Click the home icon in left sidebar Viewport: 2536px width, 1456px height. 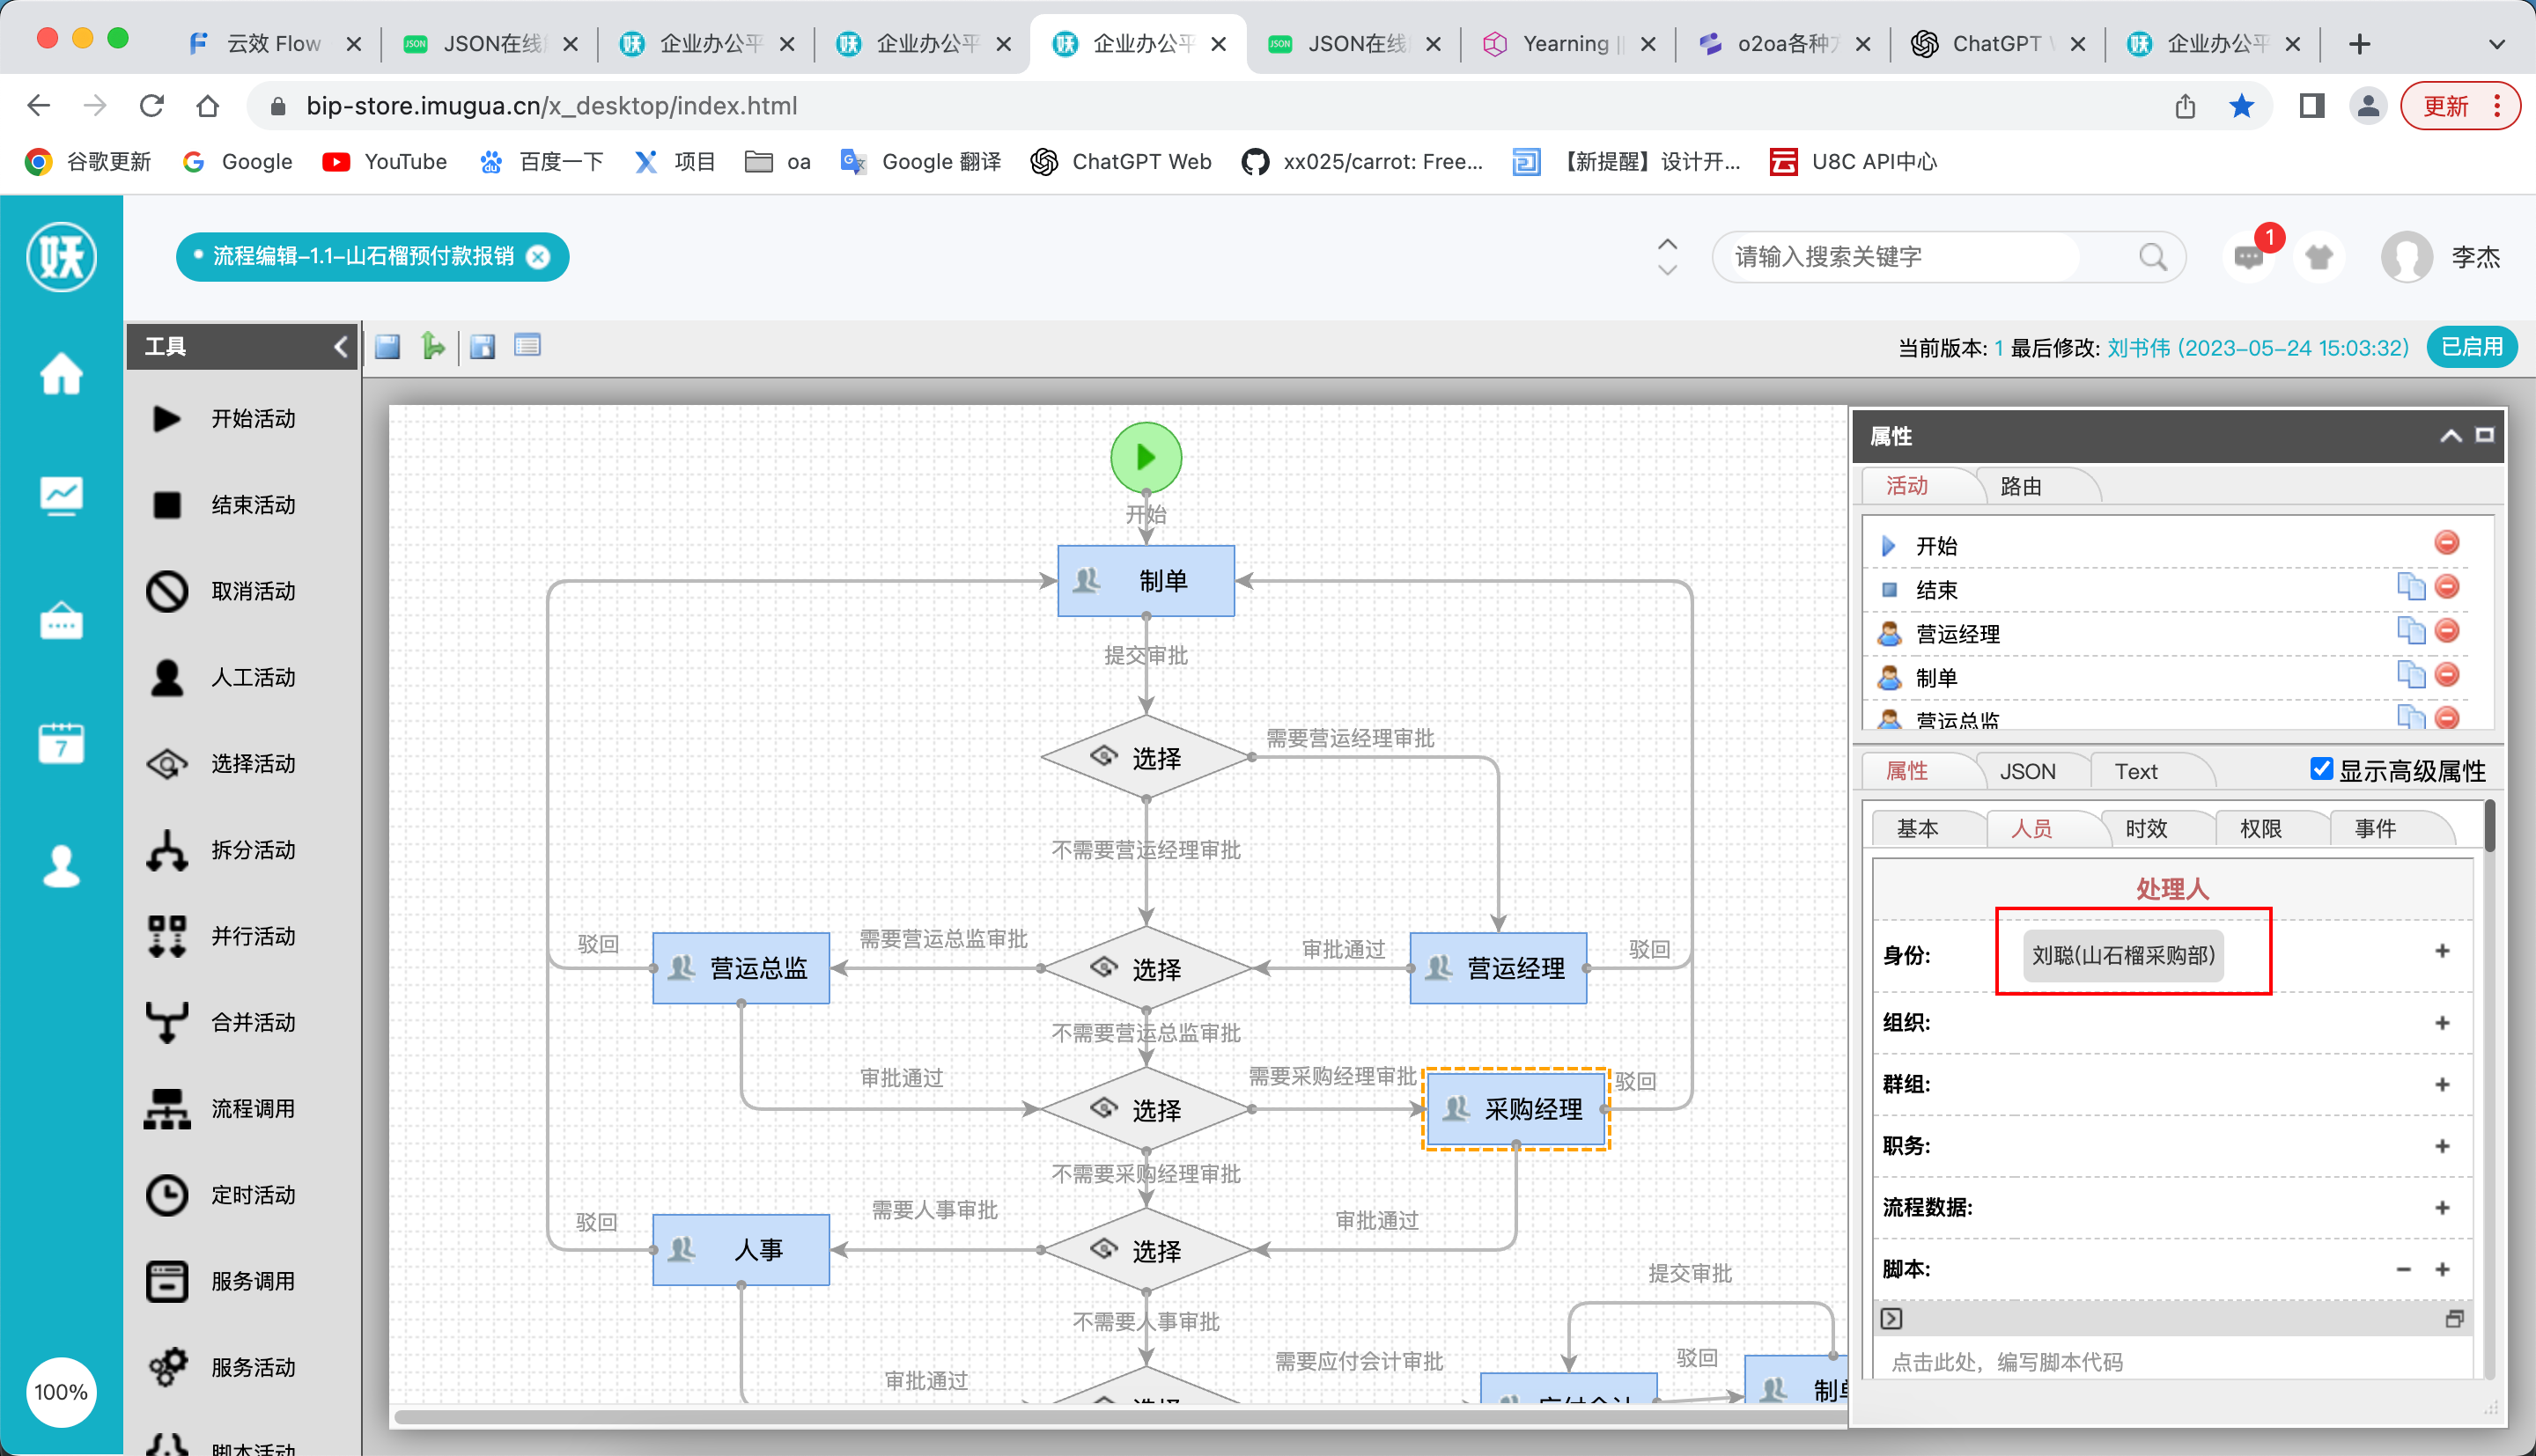tap(61, 375)
